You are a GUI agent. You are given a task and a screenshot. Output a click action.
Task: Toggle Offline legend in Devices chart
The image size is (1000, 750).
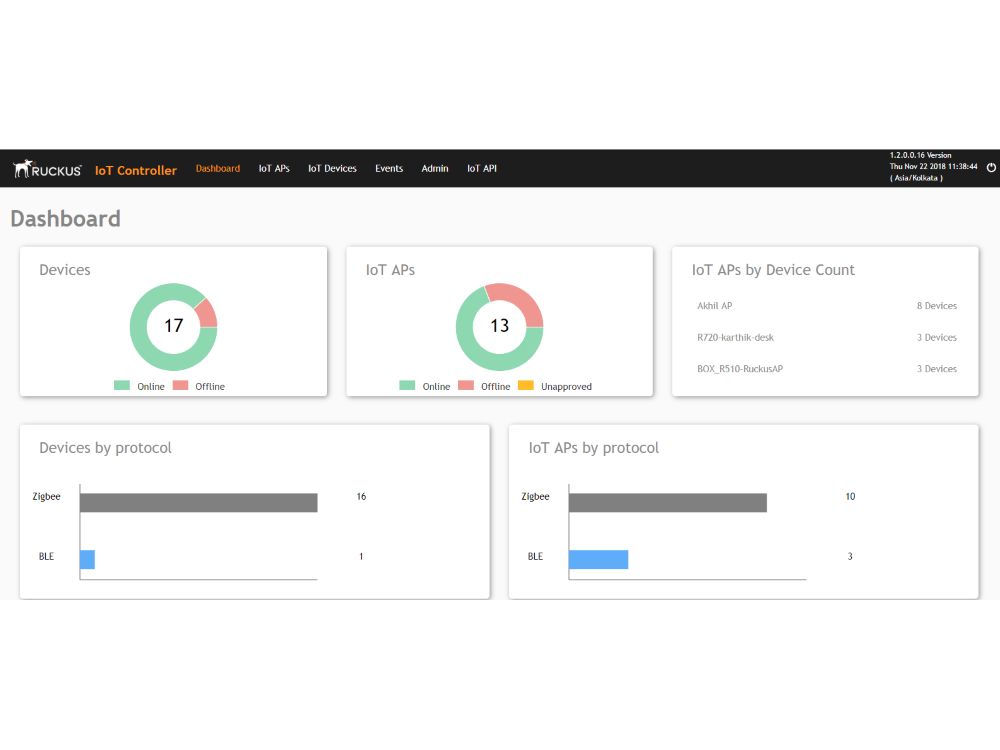[x=199, y=386]
